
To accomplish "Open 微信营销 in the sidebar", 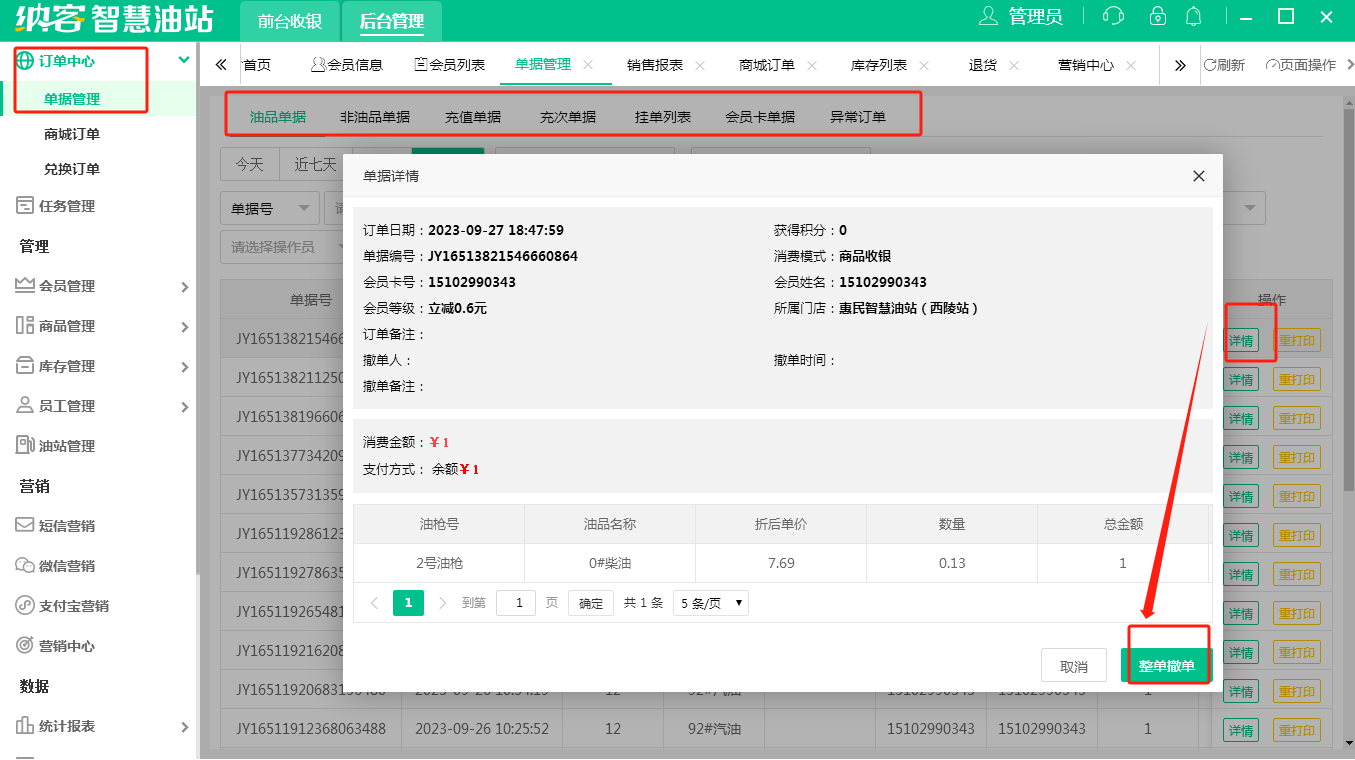I will [66, 566].
